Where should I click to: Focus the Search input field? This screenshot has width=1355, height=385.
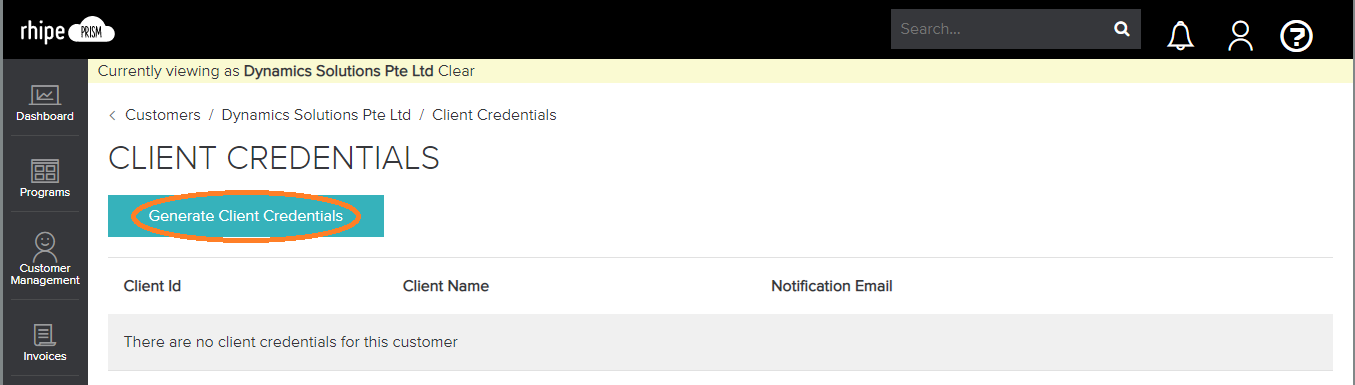[1001, 29]
